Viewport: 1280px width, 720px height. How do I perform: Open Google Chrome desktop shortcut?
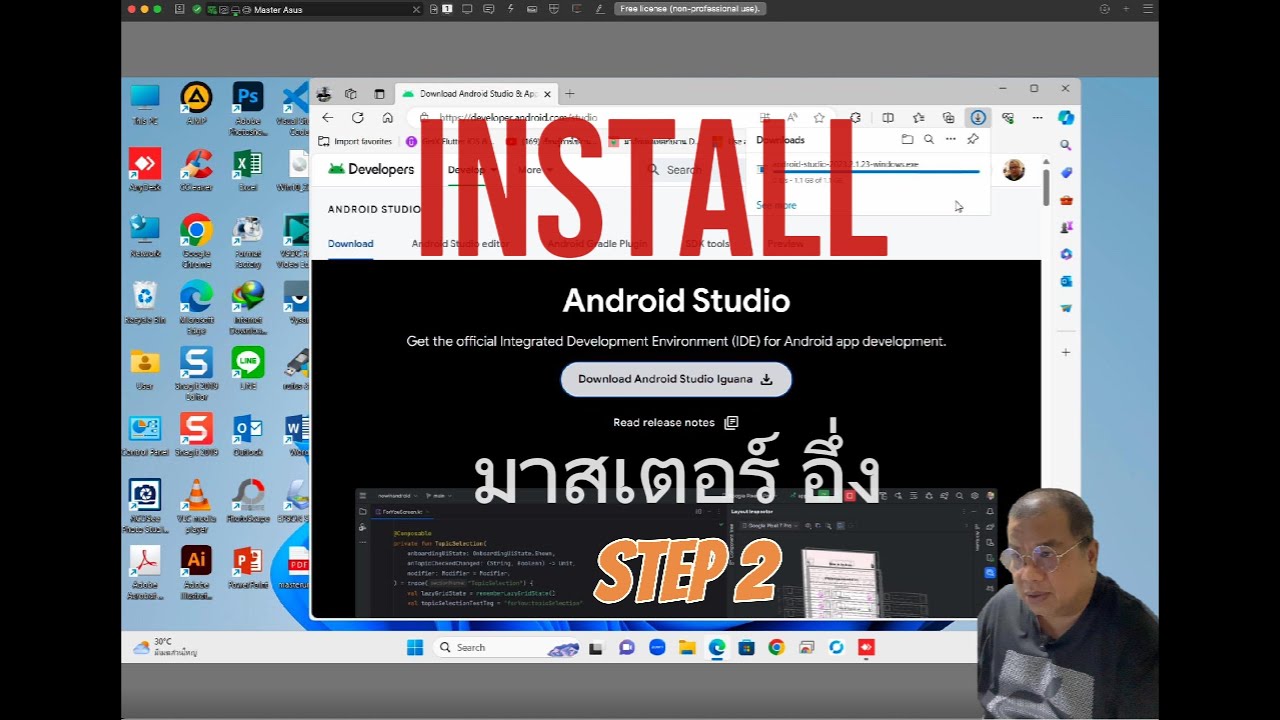[196, 241]
